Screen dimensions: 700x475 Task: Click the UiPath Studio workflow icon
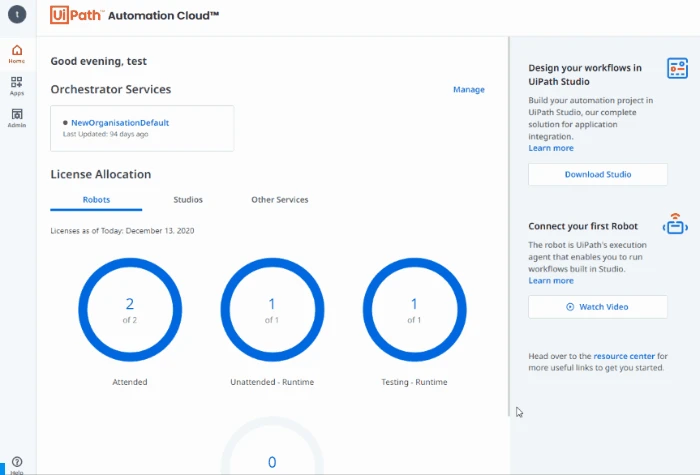coord(677,68)
